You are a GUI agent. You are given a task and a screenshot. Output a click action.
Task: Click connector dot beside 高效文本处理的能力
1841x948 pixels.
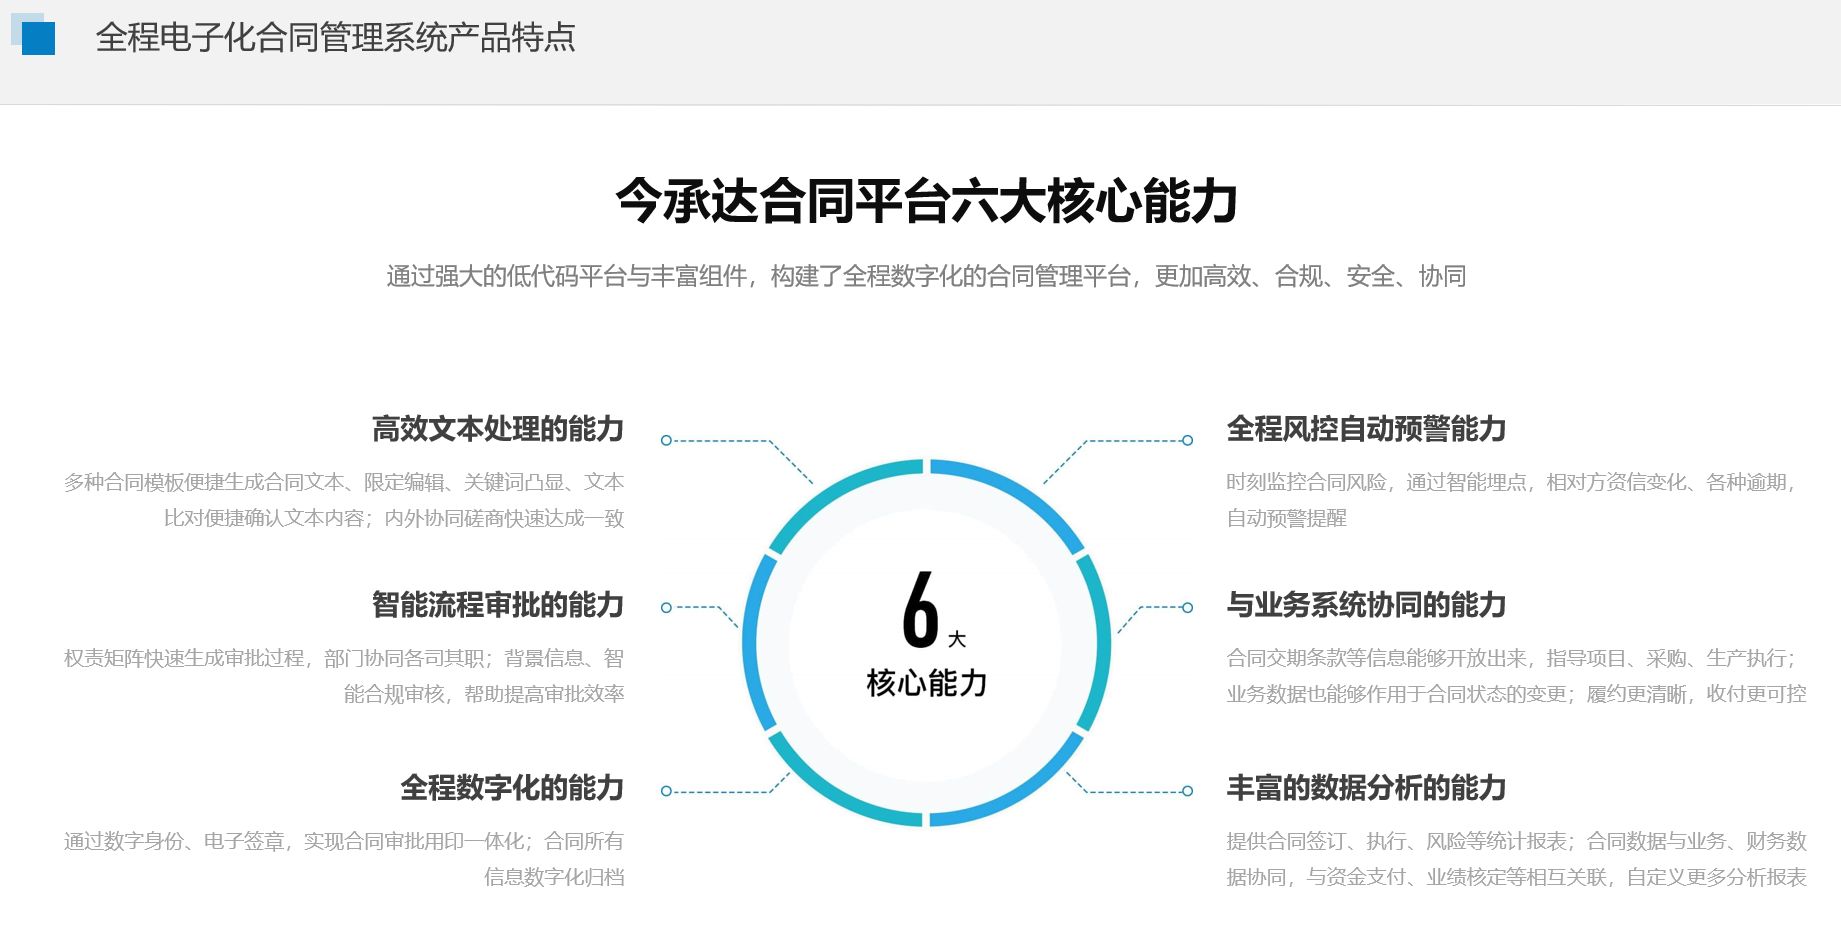click(667, 440)
